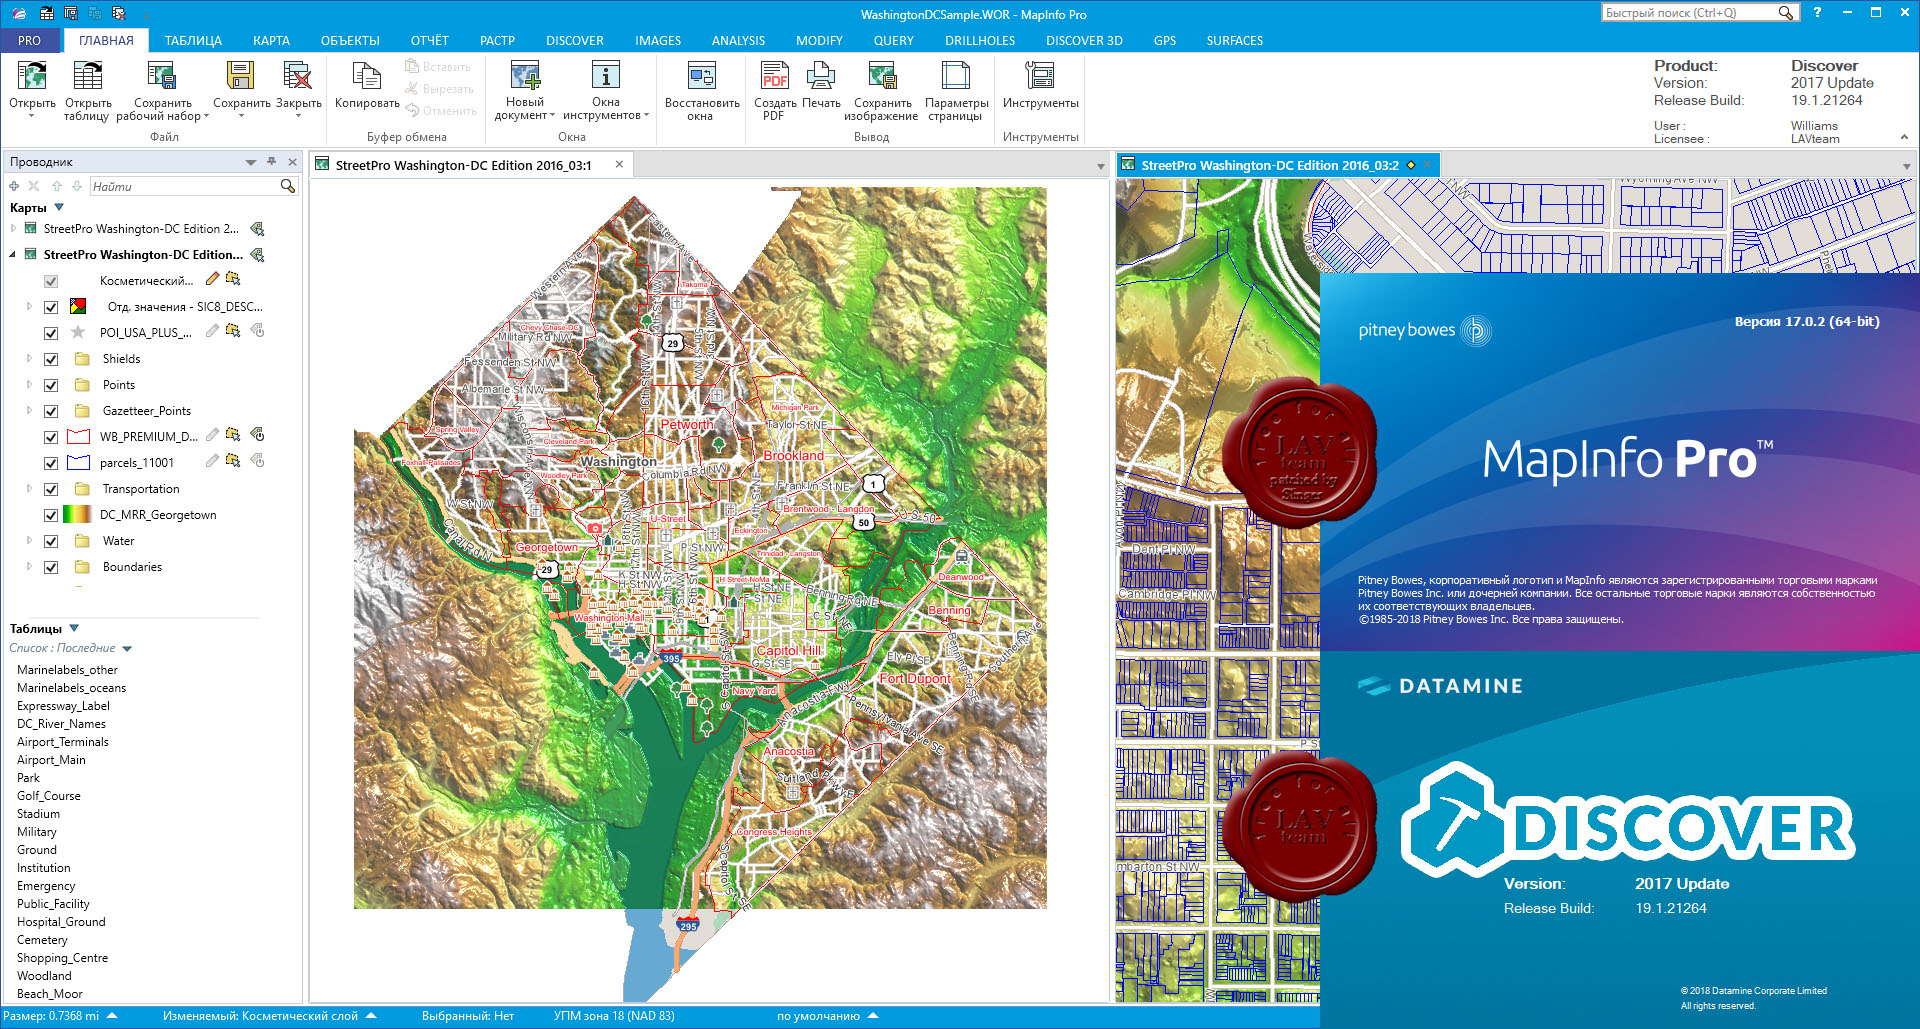Click the Копировать icon
The width and height of the screenshot is (1920, 1029).
tap(367, 75)
